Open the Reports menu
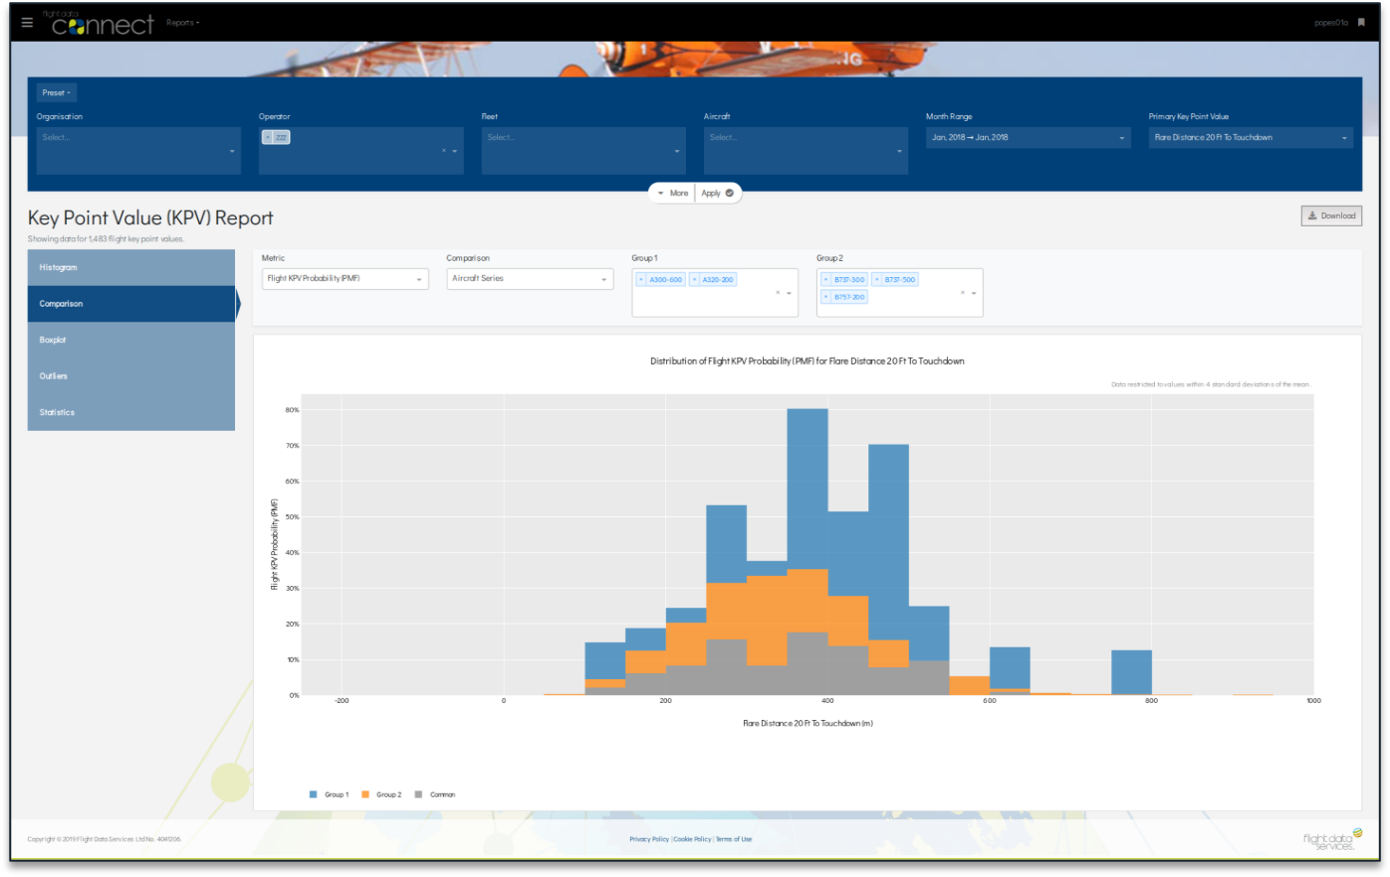The height and width of the screenshot is (877, 1390). 183,23
